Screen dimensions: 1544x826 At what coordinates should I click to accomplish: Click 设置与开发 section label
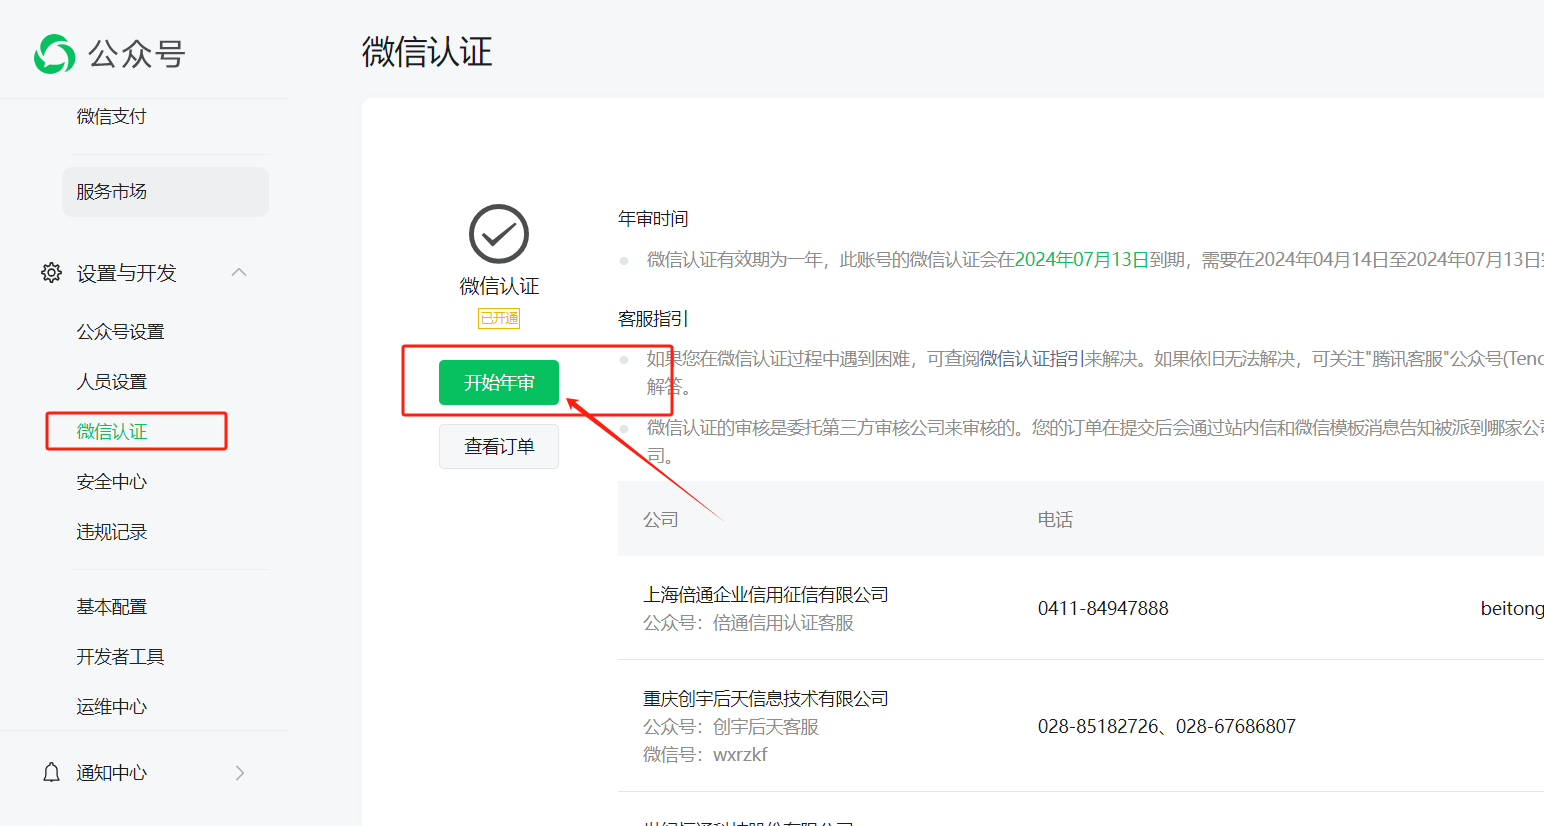tap(127, 273)
